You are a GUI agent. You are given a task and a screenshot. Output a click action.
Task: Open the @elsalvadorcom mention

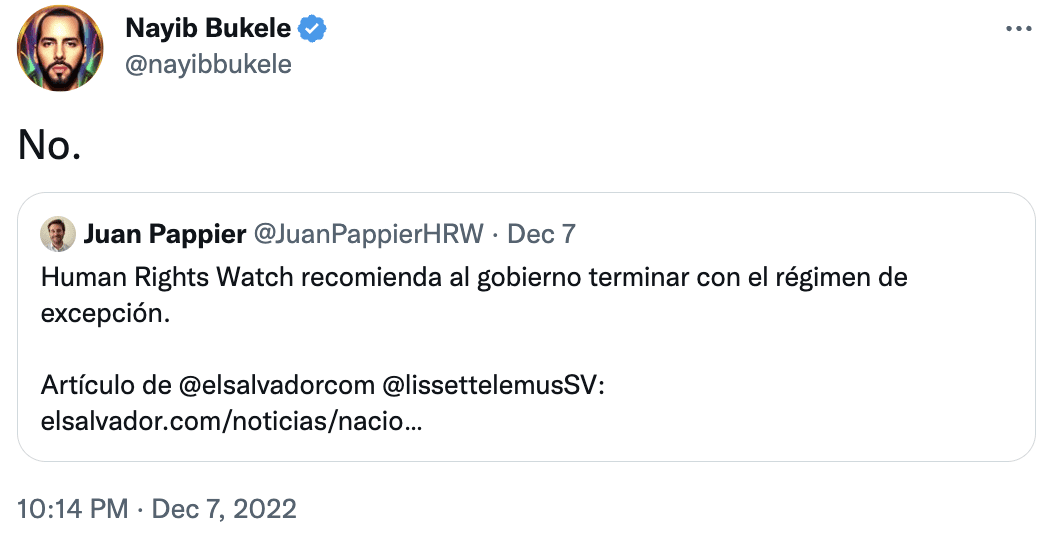(x=276, y=385)
